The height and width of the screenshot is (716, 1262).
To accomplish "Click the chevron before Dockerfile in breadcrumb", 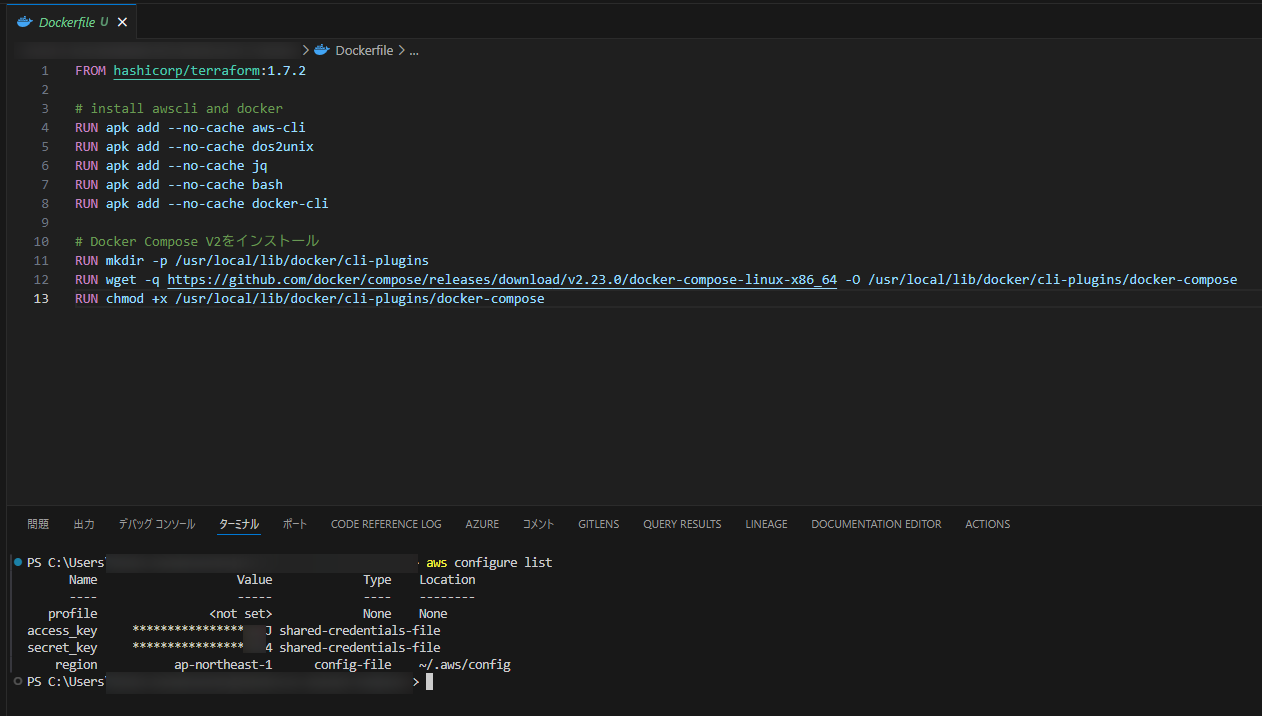I will coord(306,49).
